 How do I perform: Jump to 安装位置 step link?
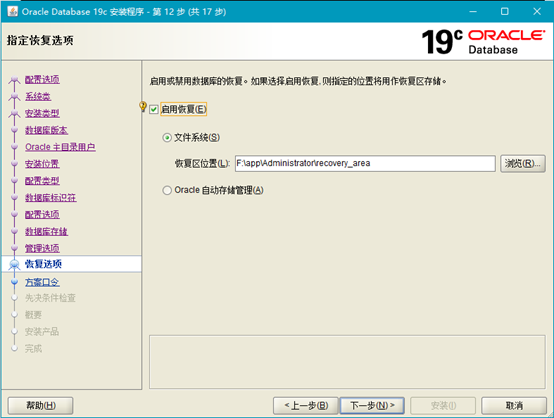(42, 164)
